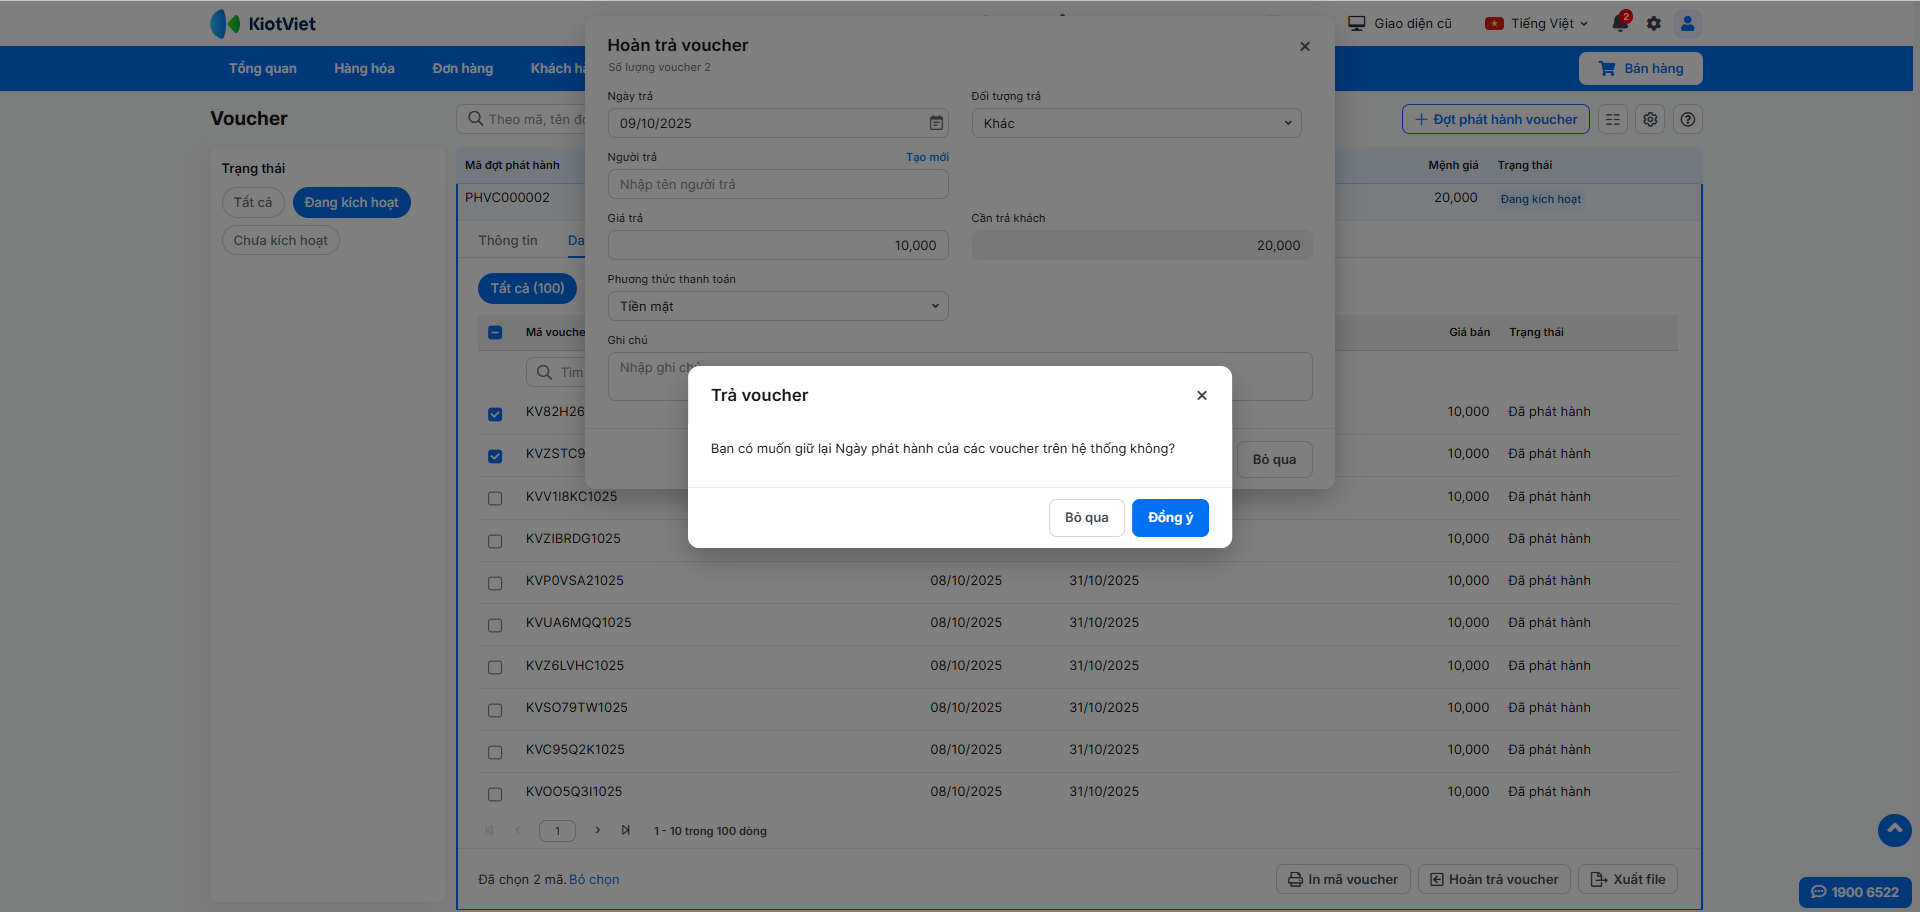Click the page number input box
Screen dimensions: 1920x912
coord(557,830)
